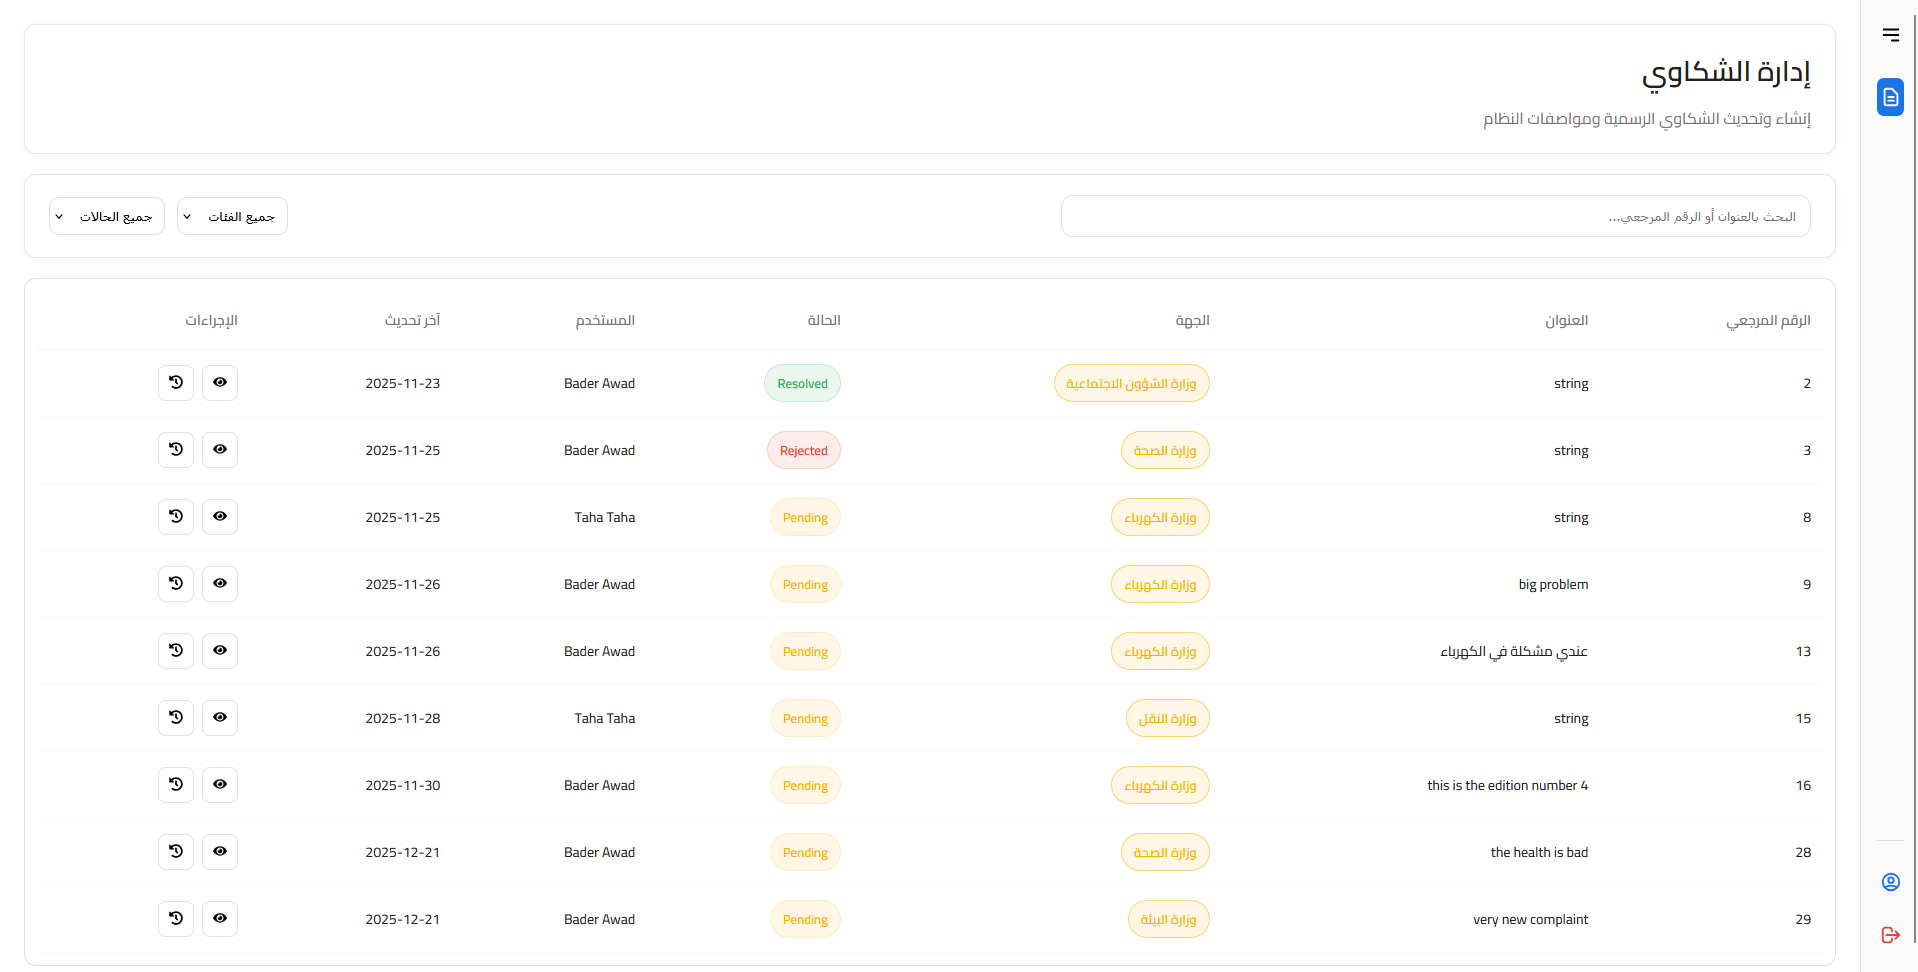Open the complaints document icon in sidebar

pyautogui.click(x=1890, y=97)
